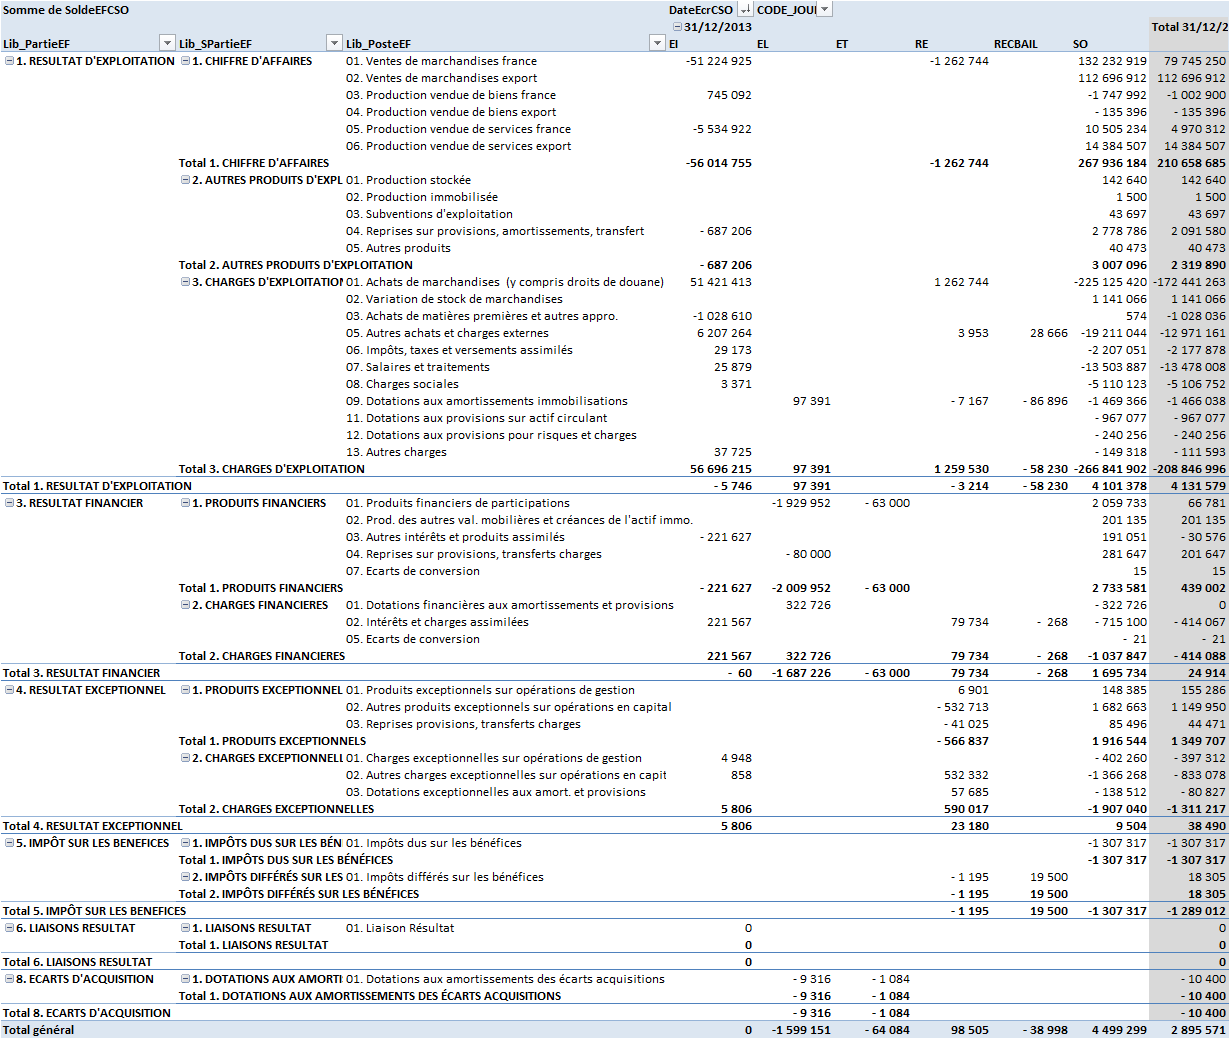
Task: Select 'Total 2. AUTRES PRODUITS D'EXPLOITATION' row label
Action: coord(296,265)
